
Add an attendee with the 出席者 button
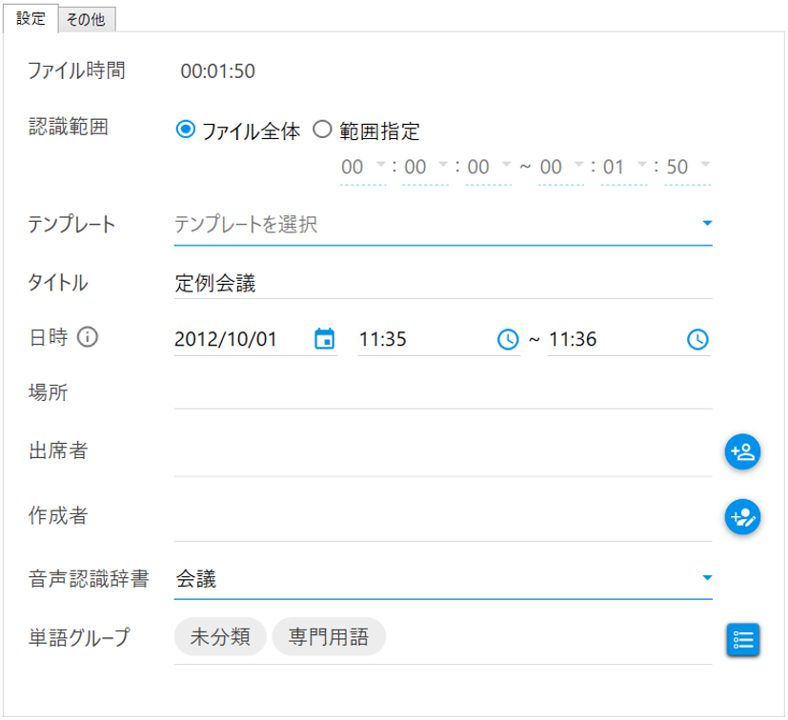pyautogui.click(x=742, y=451)
